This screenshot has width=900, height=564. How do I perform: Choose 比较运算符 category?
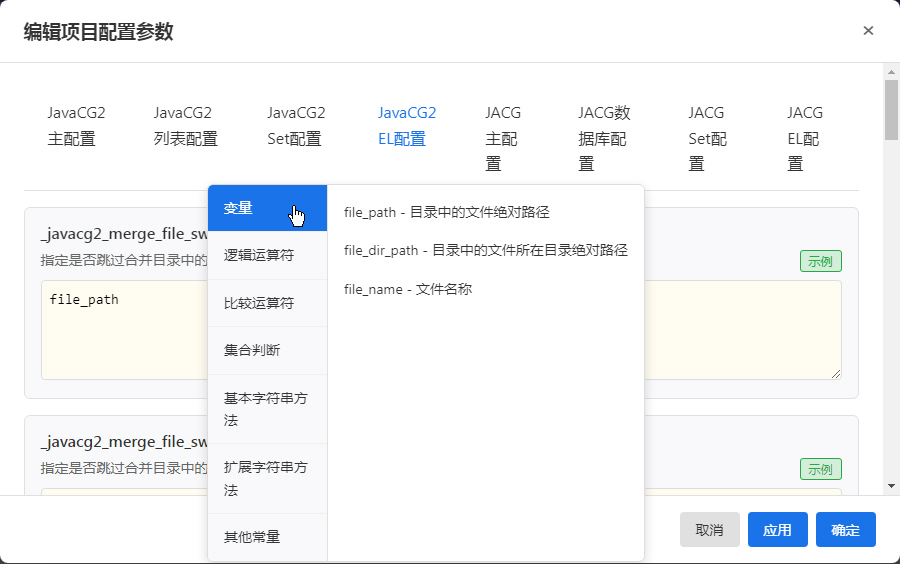(267, 303)
